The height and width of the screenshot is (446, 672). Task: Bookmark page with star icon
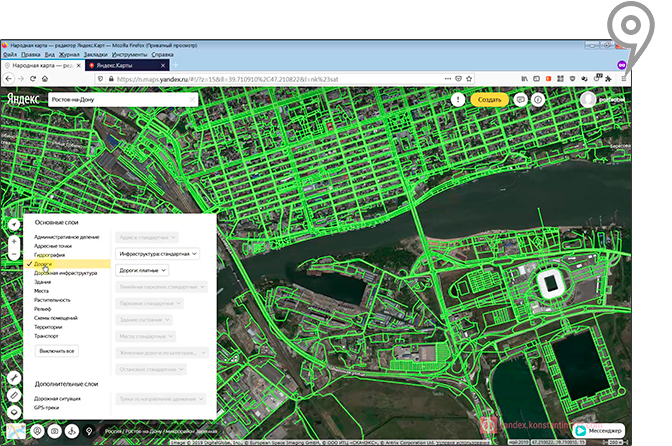click(x=469, y=79)
